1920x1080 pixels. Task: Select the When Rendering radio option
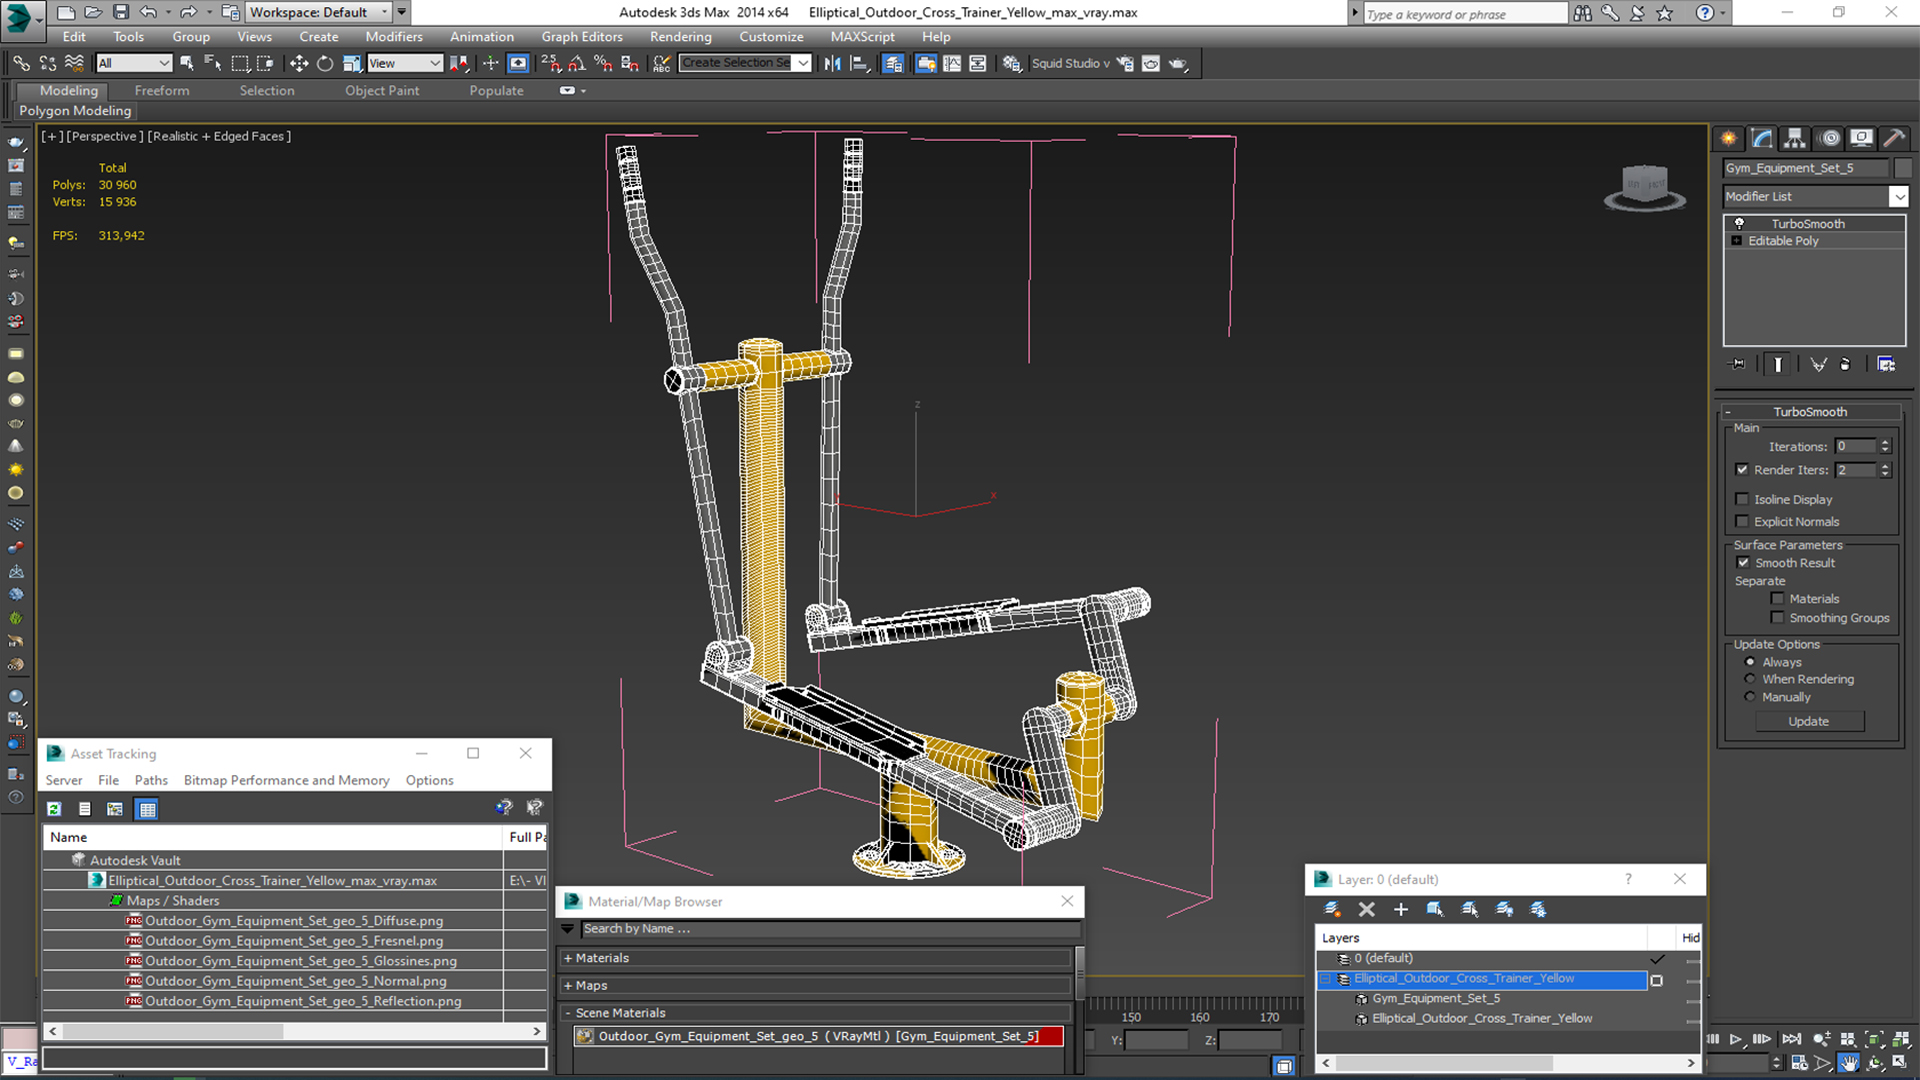coord(1750,679)
